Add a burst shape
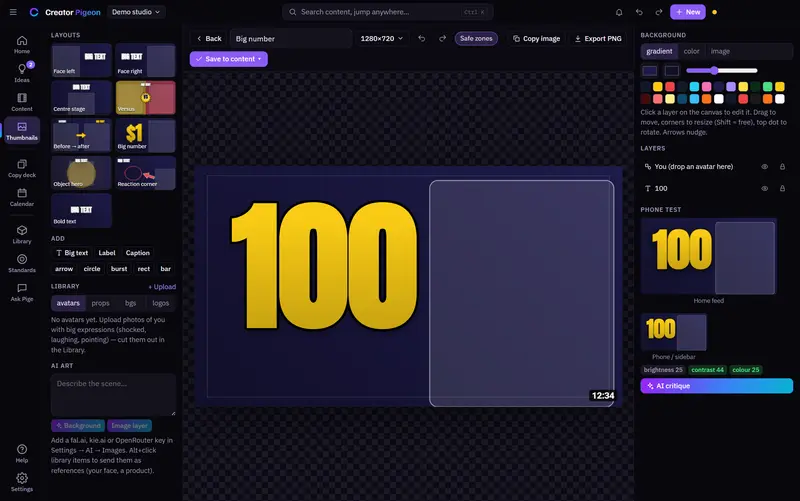Screen dimensions: 800x501 (119, 269)
